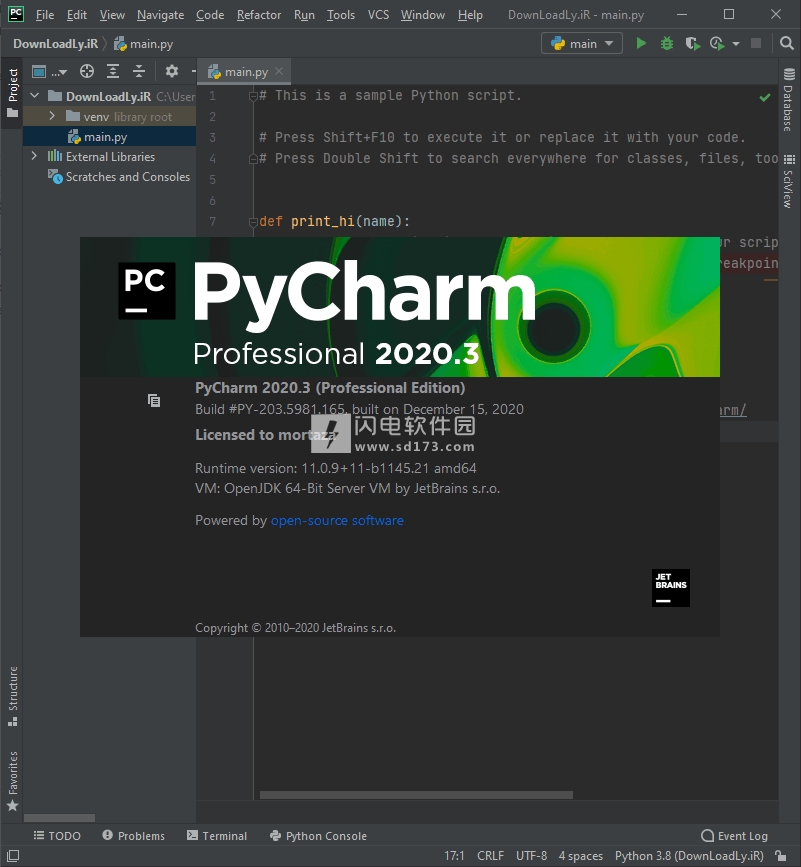Click the Collapse All icon in Project panel
Viewport: 801px width, 867px height.
pos(139,71)
